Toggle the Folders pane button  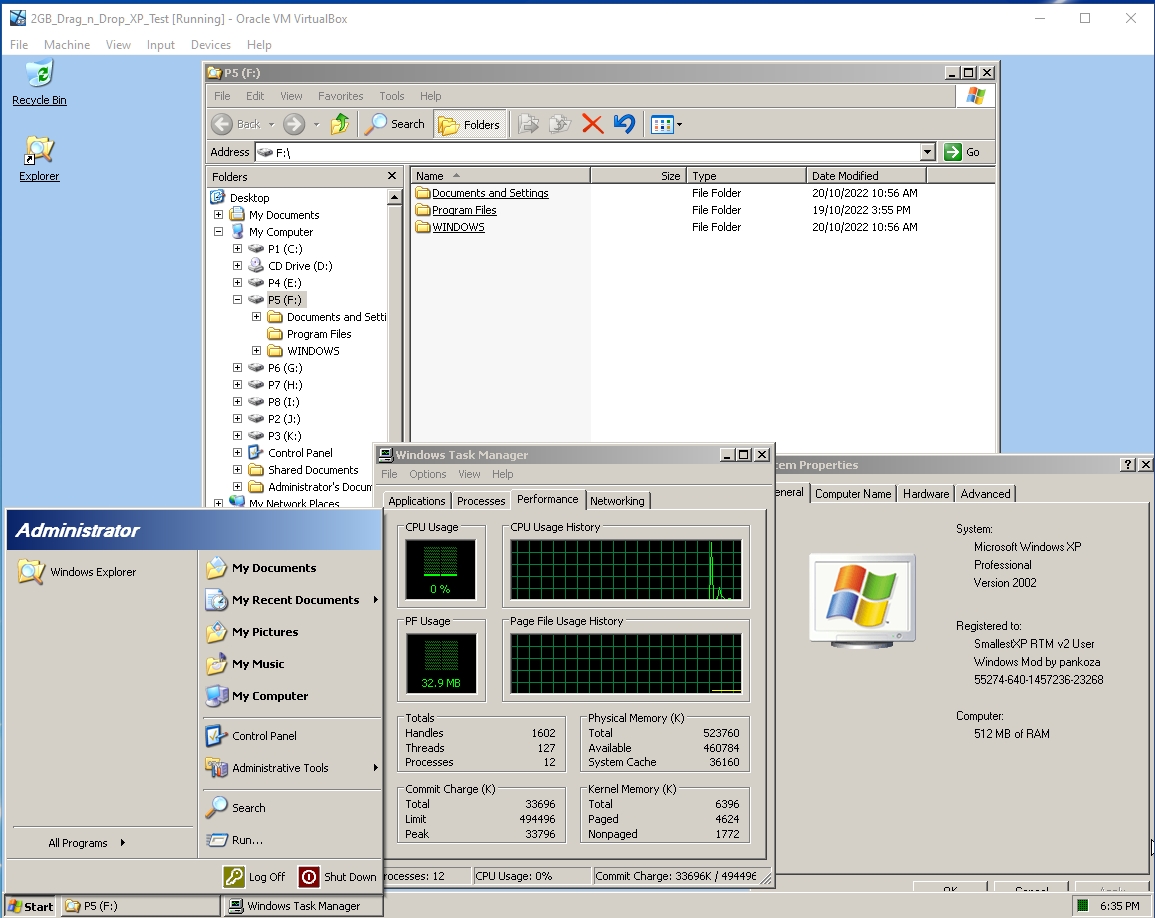(x=468, y=125)
